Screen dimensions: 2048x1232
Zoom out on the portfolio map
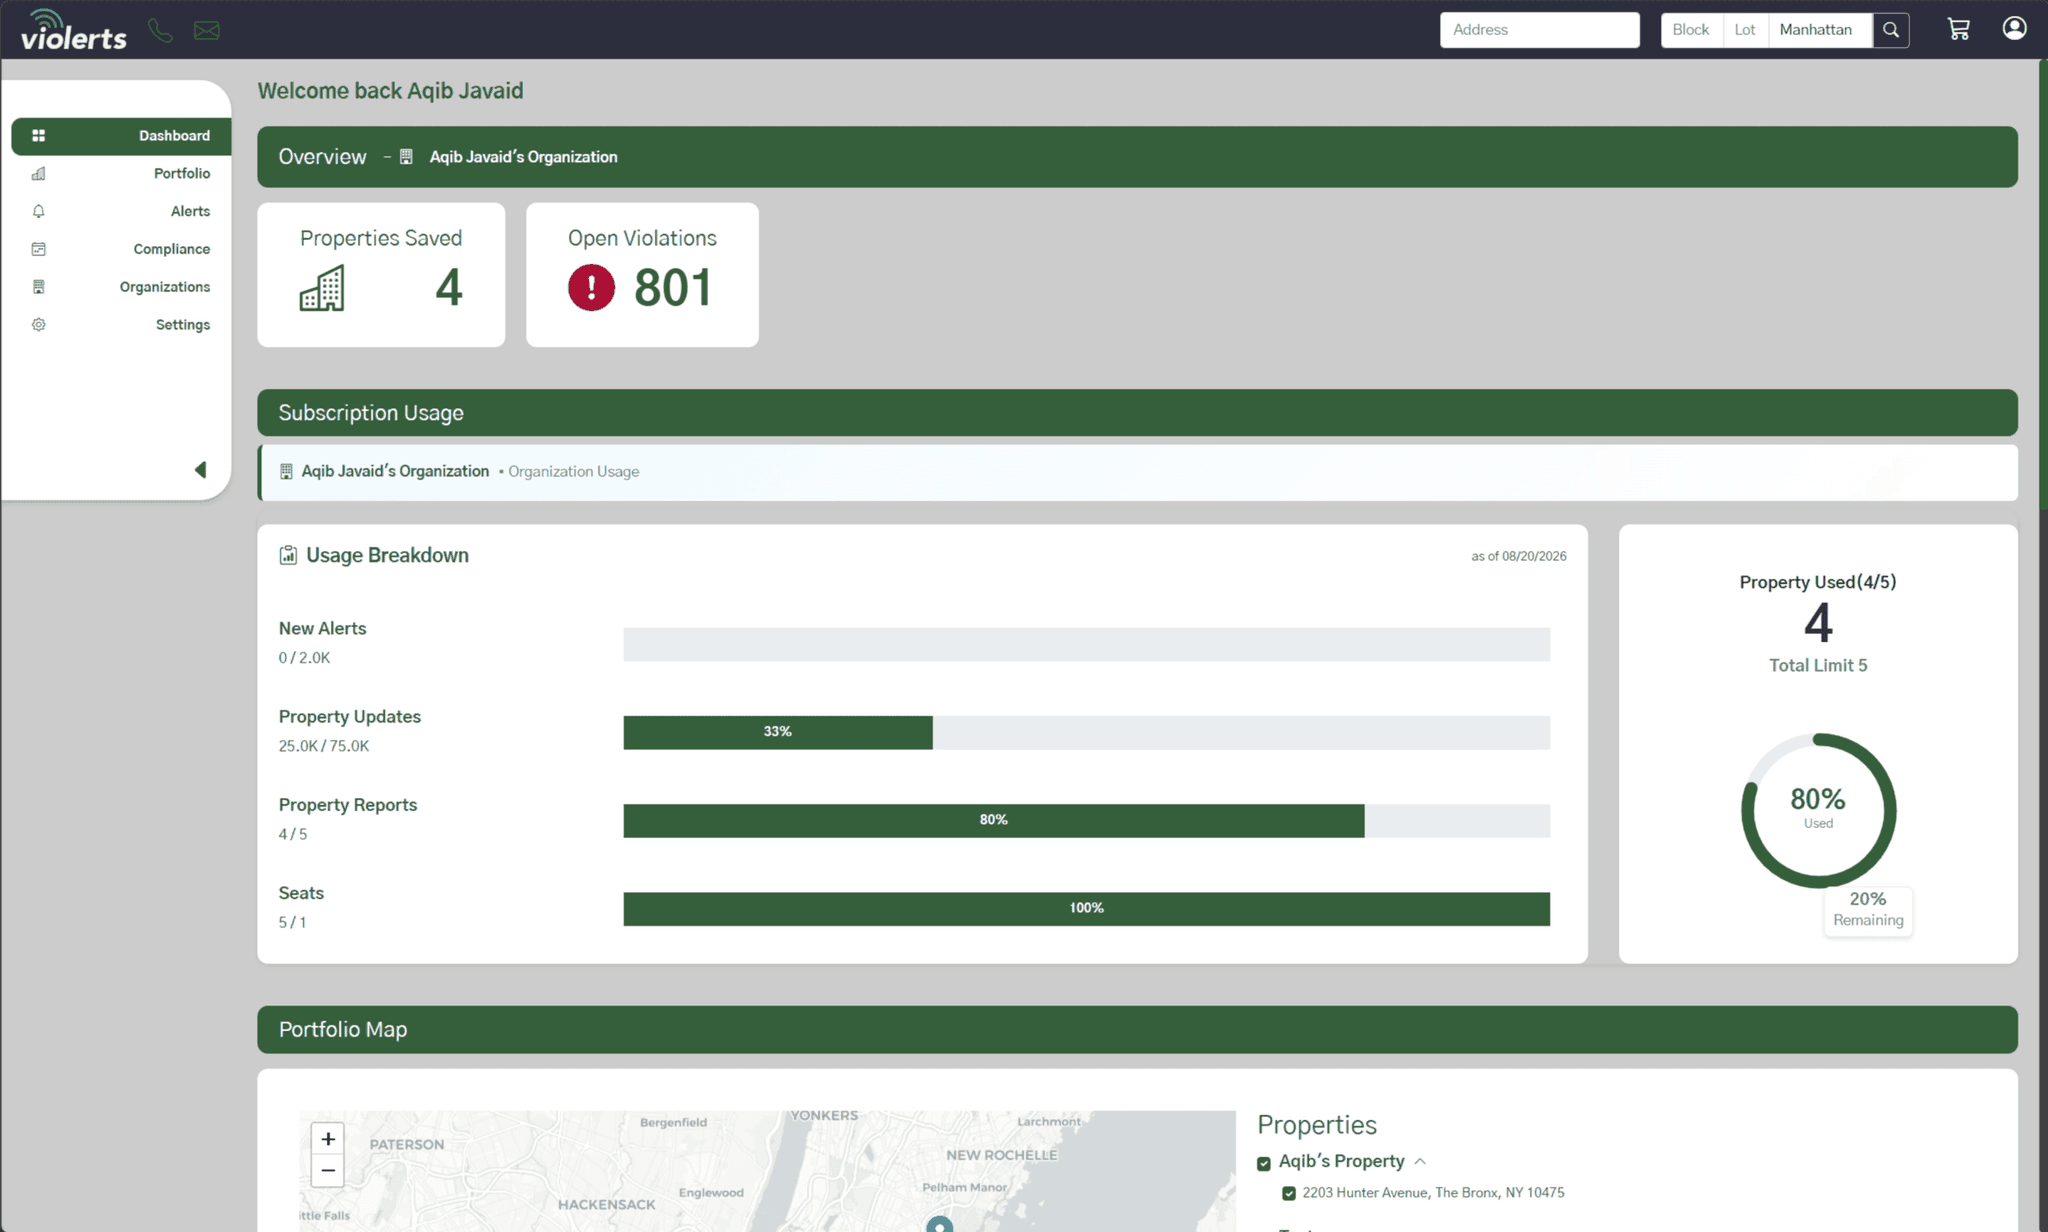[328, 1170]
